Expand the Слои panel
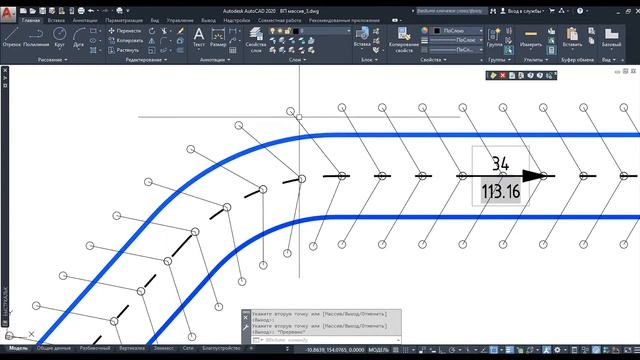 298,60
